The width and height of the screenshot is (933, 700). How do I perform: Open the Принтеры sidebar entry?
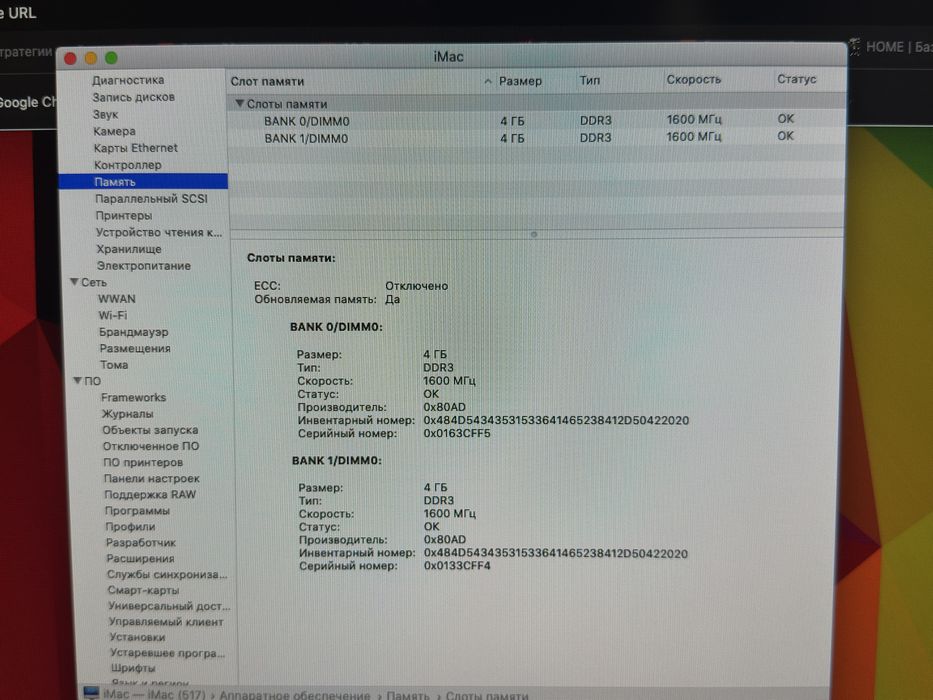pos(124,215)
